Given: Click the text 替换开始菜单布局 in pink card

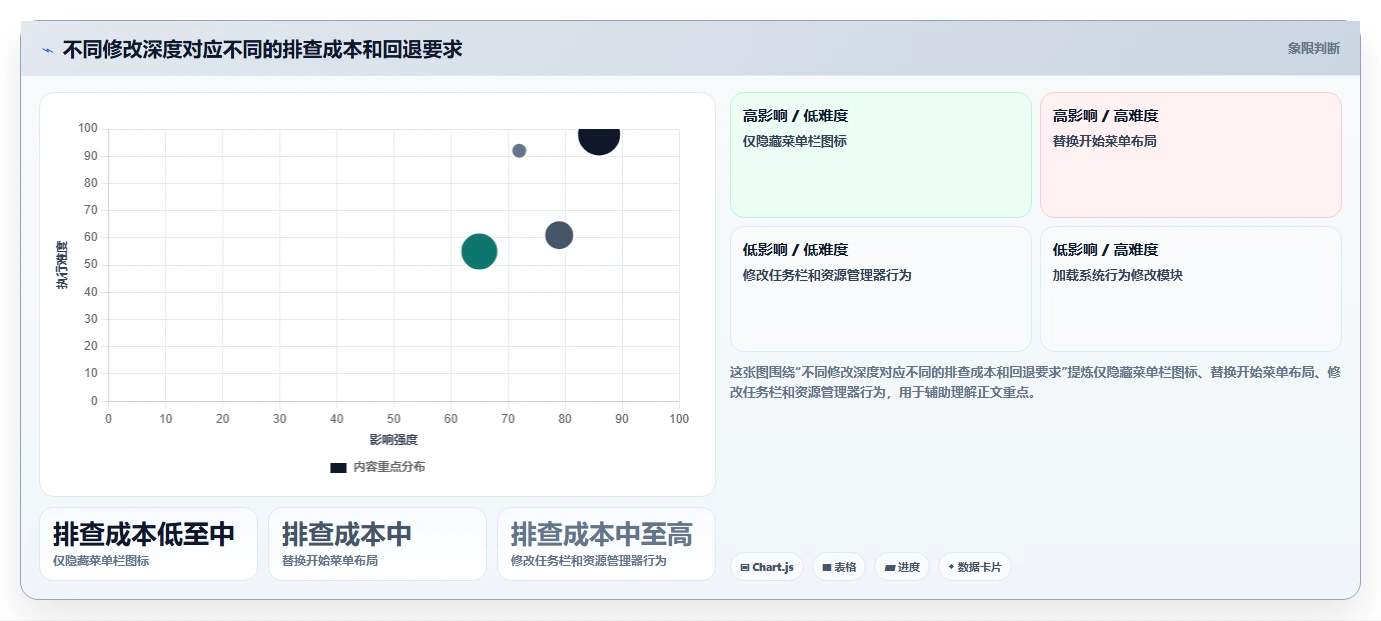Looking at the screenshot, I should (1105, 141).
